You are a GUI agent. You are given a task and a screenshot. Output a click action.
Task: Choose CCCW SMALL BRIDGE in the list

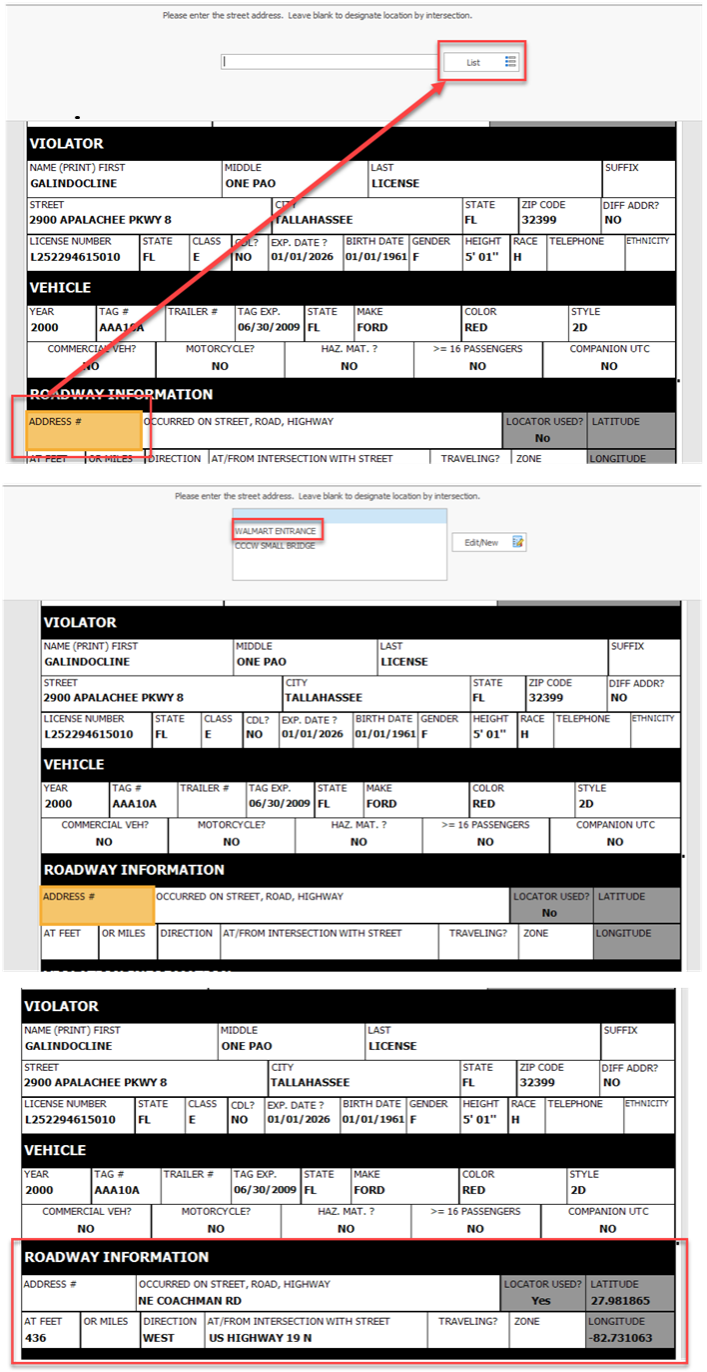pyautogui.click(x=274, y=546)
